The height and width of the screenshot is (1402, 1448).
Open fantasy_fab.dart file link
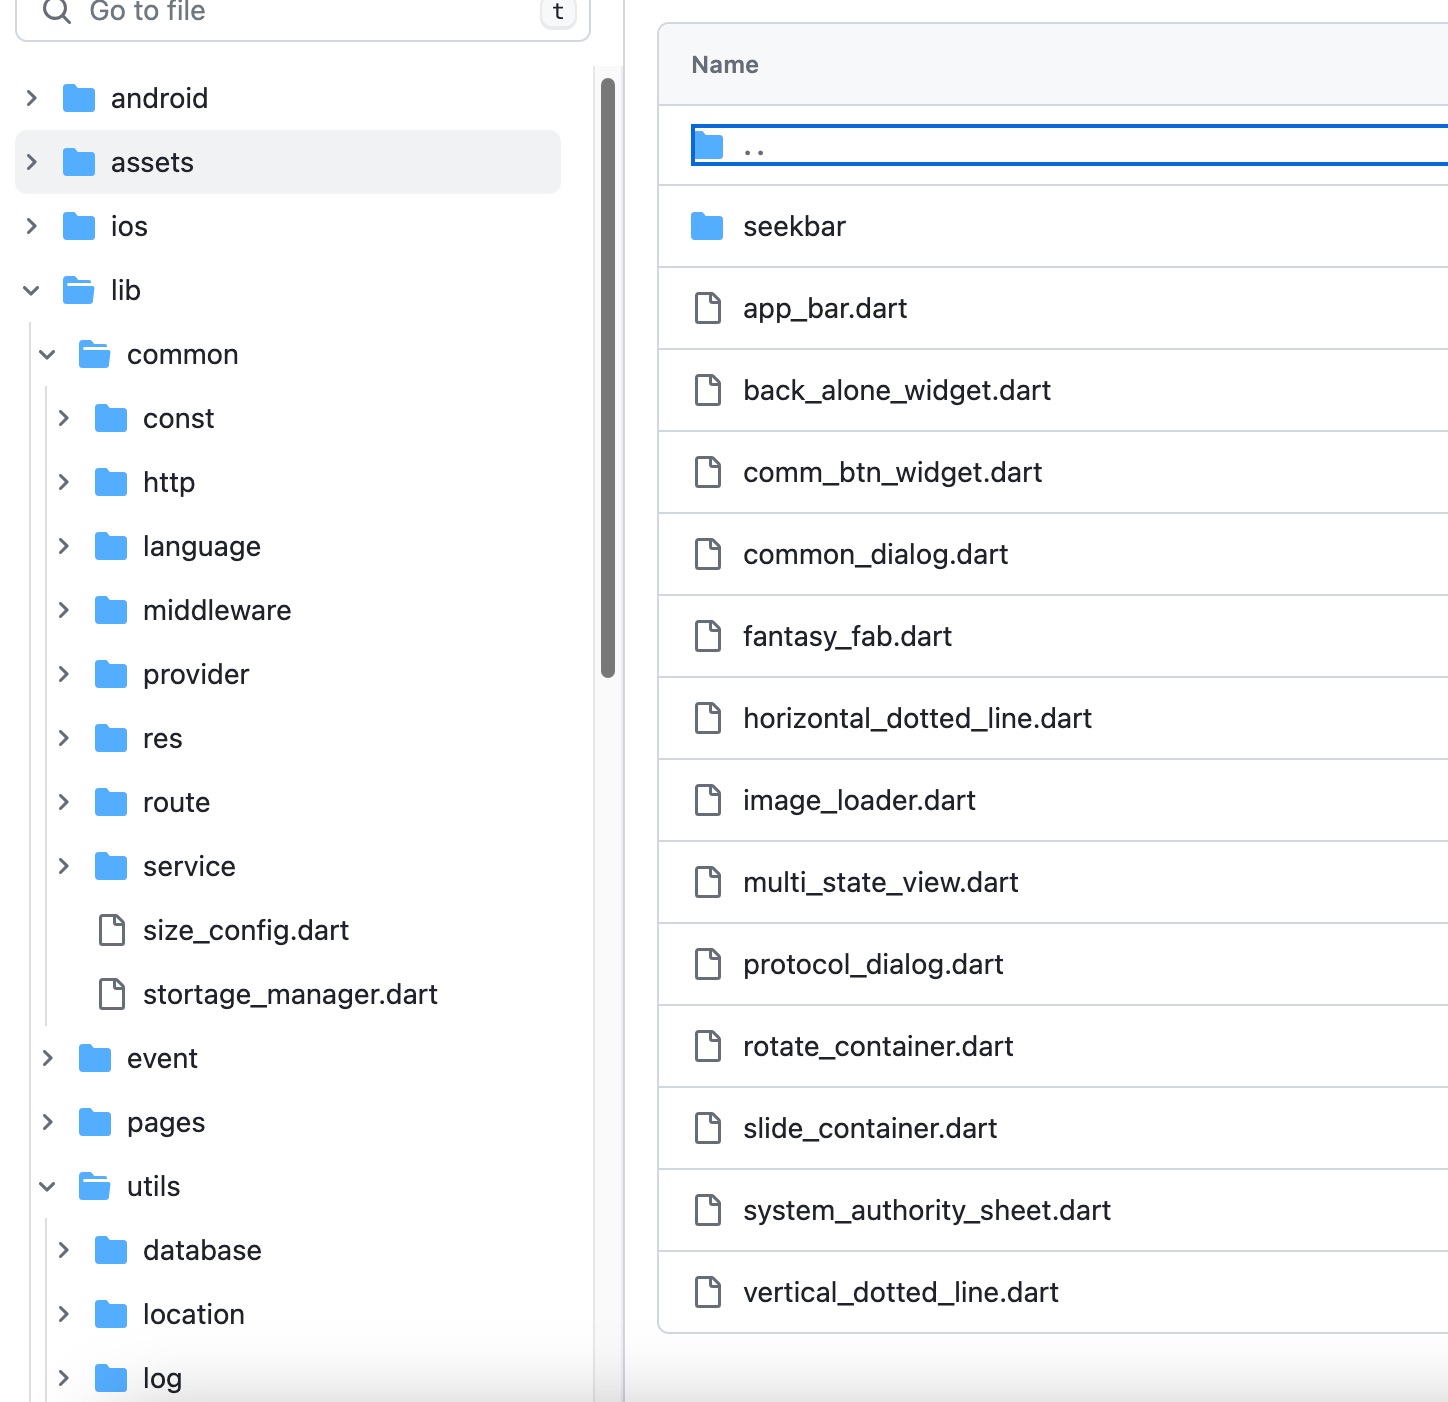click(847, 636)
